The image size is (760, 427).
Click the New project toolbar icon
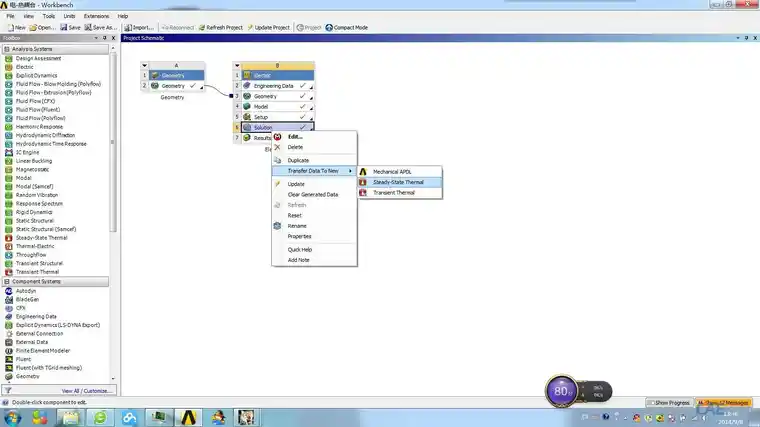tap(16, 28)
